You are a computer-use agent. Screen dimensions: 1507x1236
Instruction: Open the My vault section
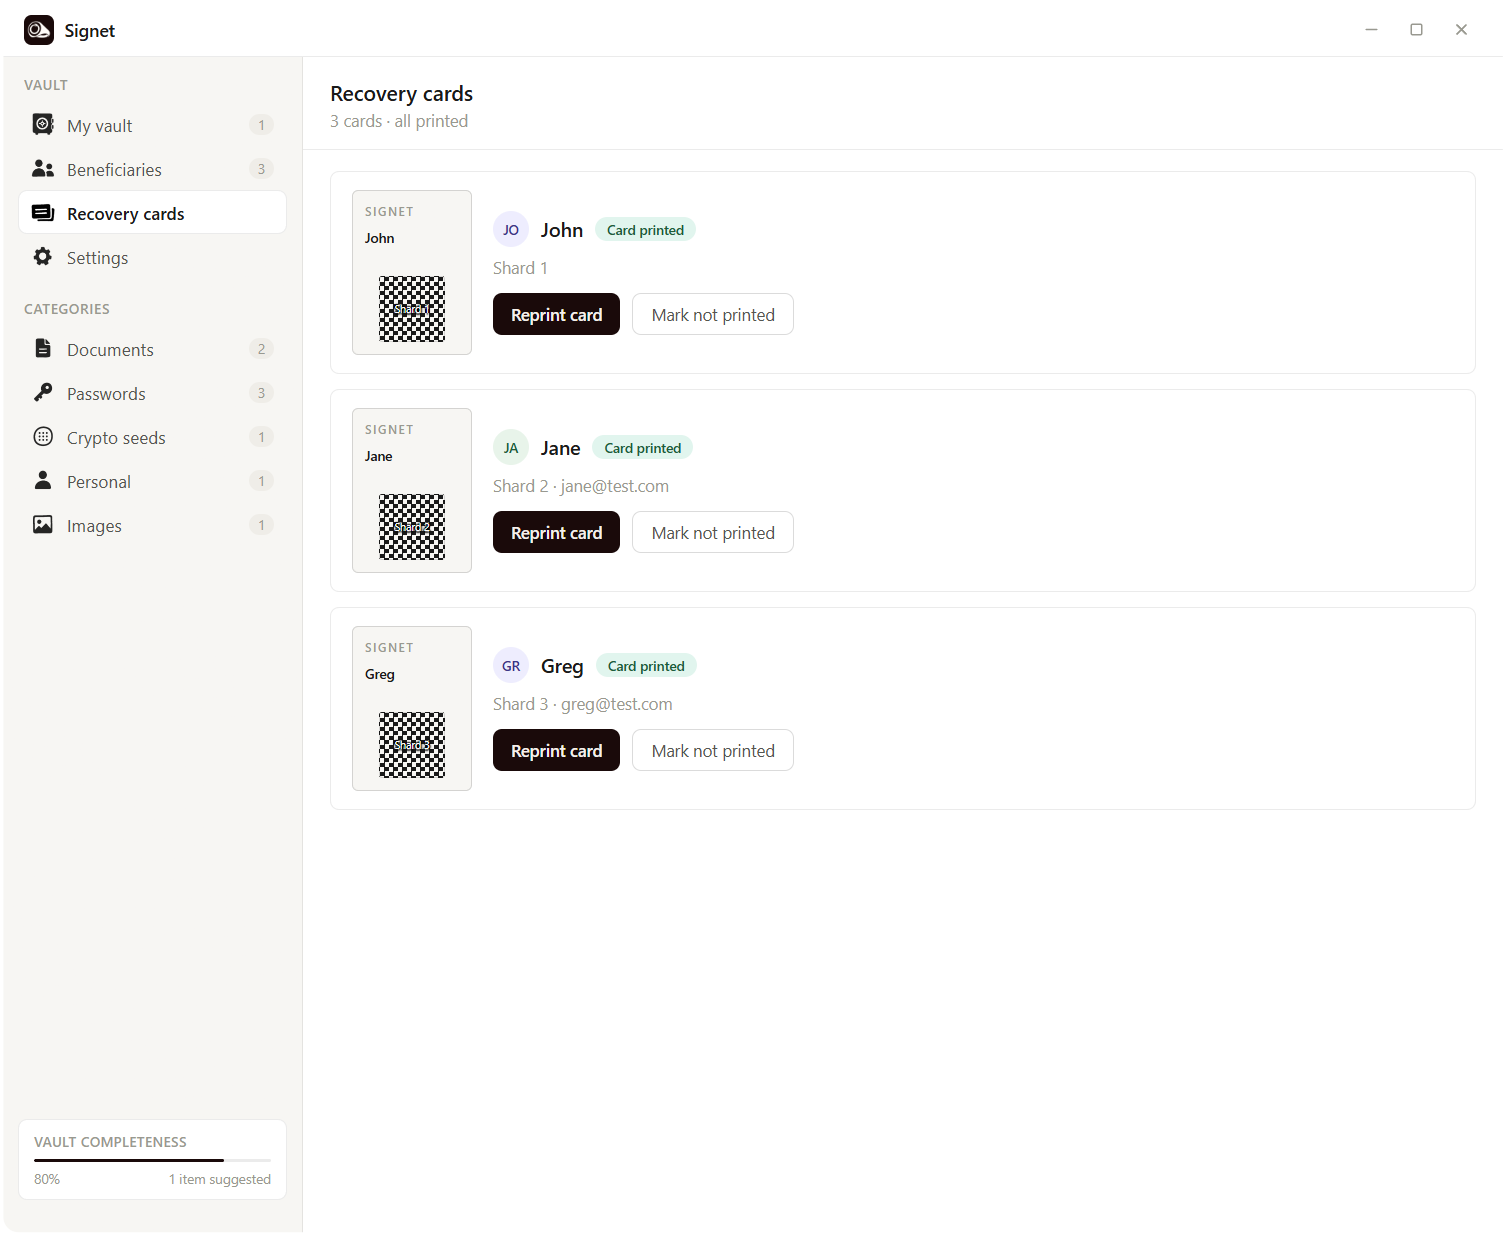(x=153, y=125)
